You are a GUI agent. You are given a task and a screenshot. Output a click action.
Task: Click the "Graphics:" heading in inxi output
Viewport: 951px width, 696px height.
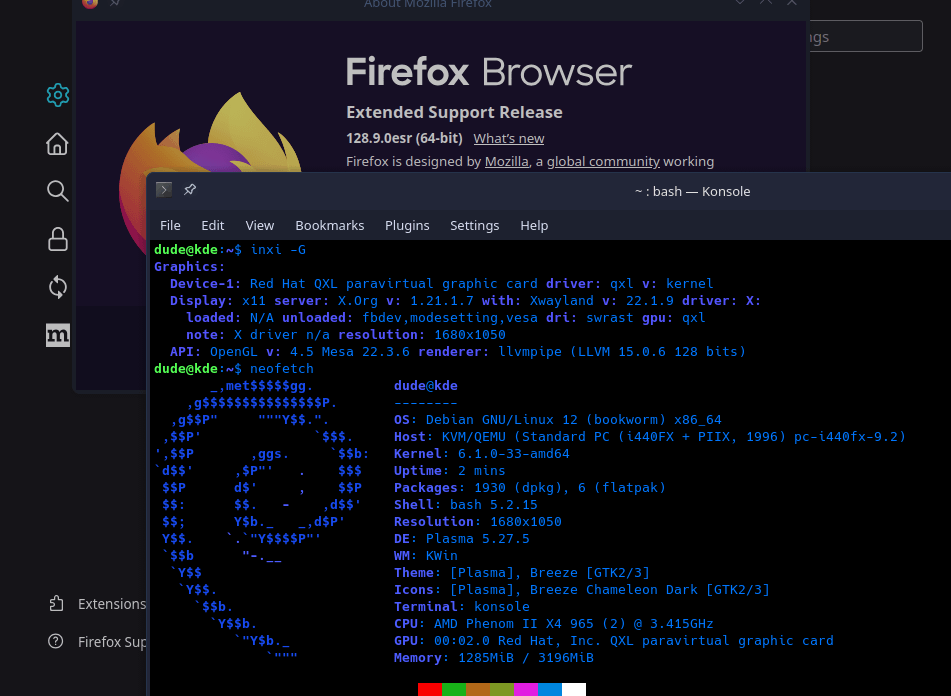[x=189, y=267]
